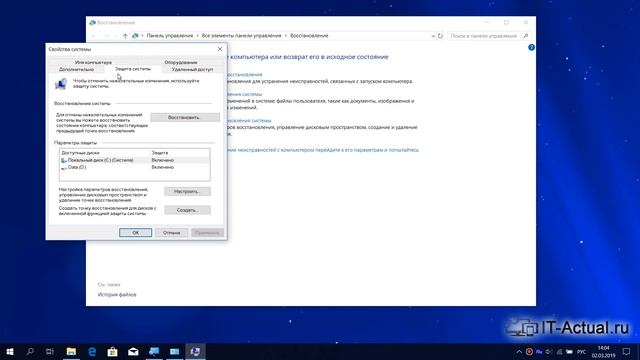Open the Удаленный доступ tab
The height and width of the screenshot is (360, 640).
tap(192, 69)
